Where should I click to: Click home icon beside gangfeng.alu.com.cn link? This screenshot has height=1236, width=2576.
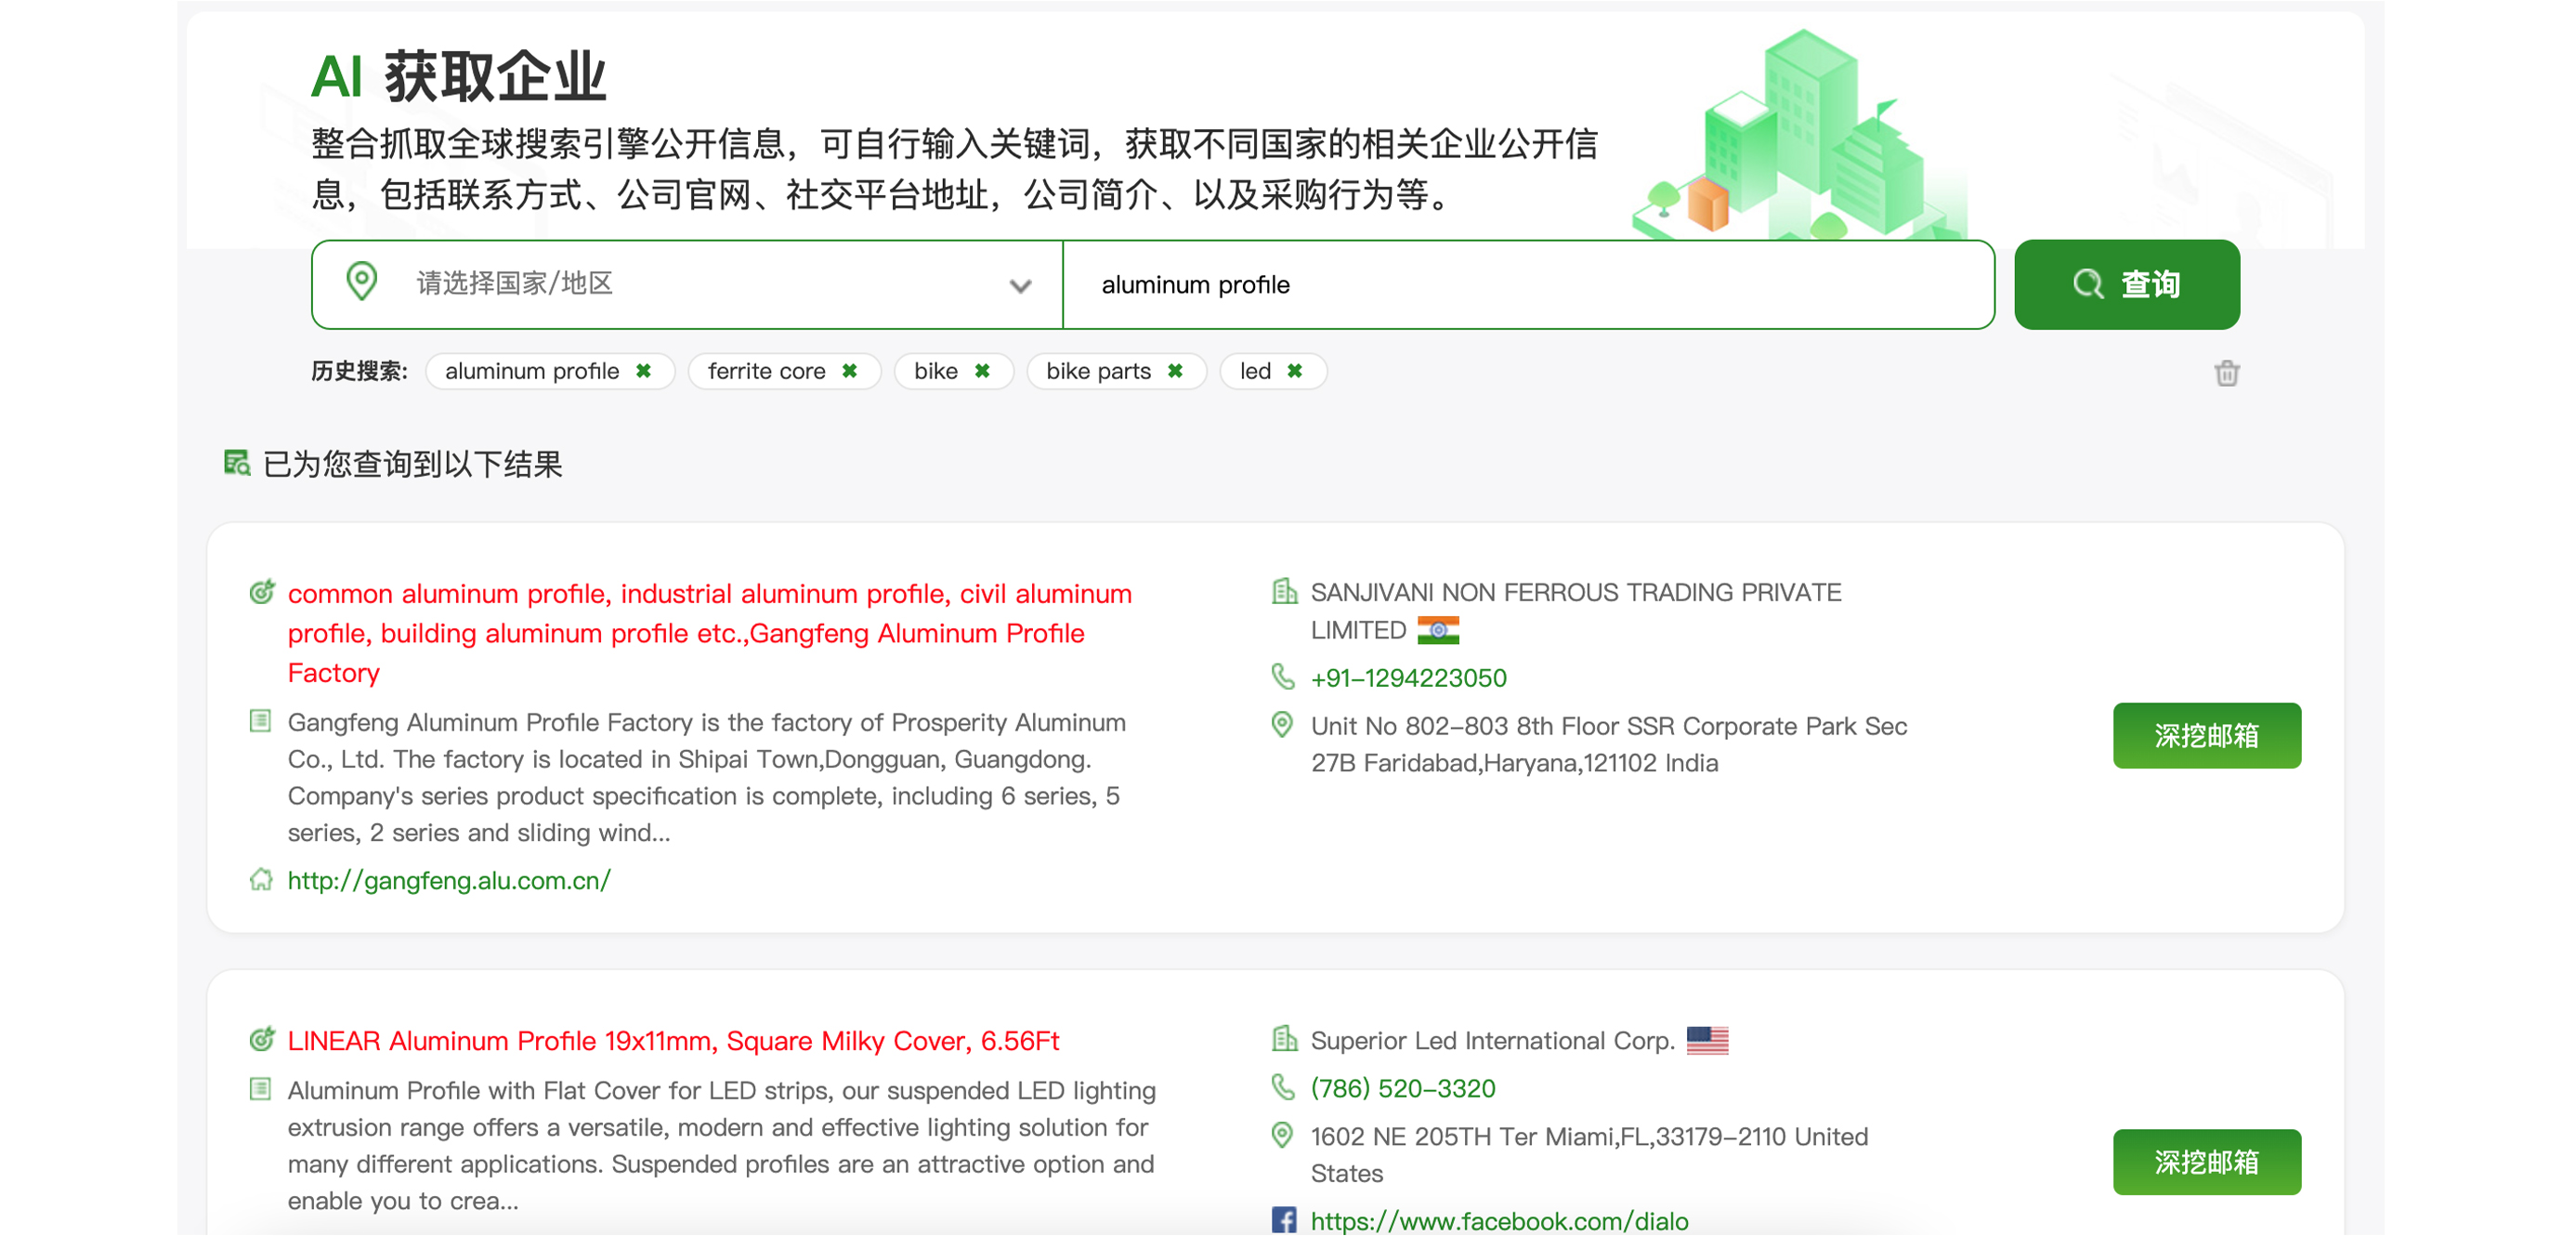(261, 880)
